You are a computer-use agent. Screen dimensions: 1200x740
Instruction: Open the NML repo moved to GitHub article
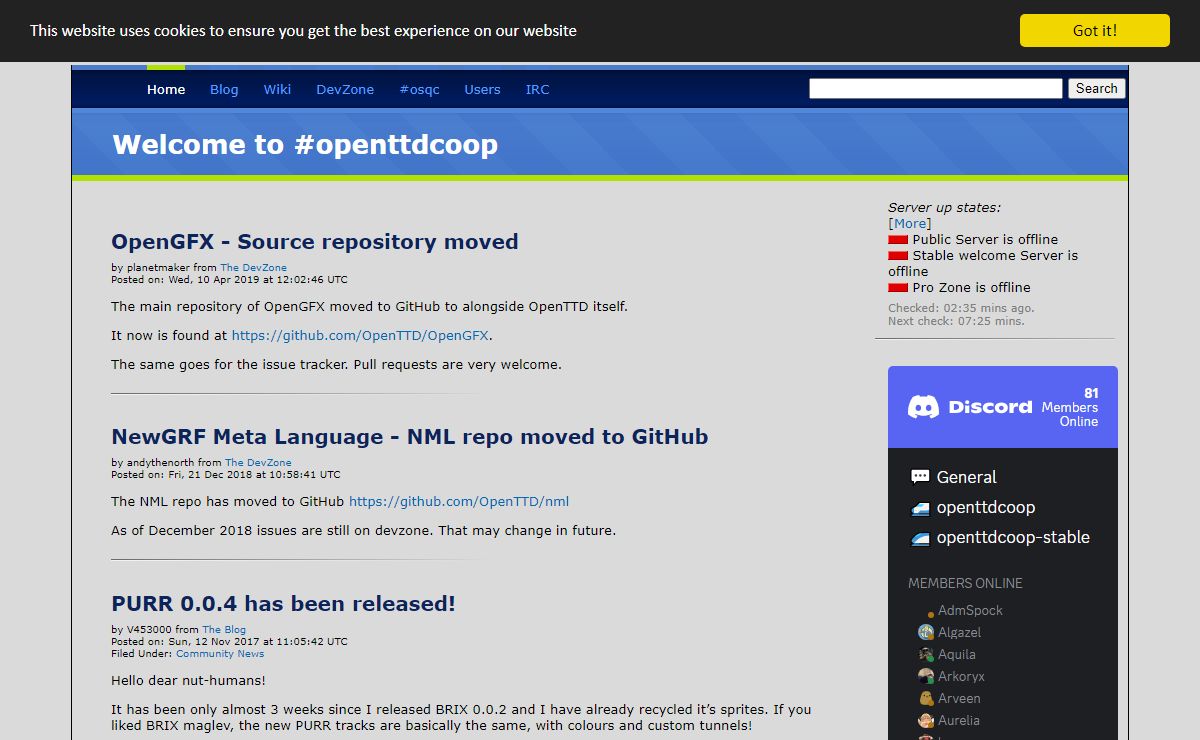[x=410, y=437]
